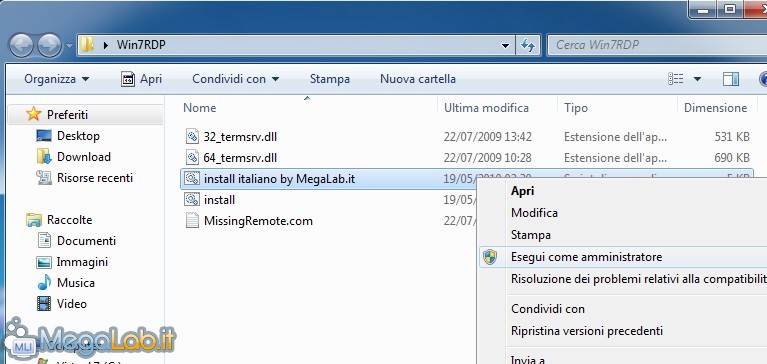This screenshot has width=767, height=364.
Task: Choose Esegui come amministratore
Action: pos(587,257)
